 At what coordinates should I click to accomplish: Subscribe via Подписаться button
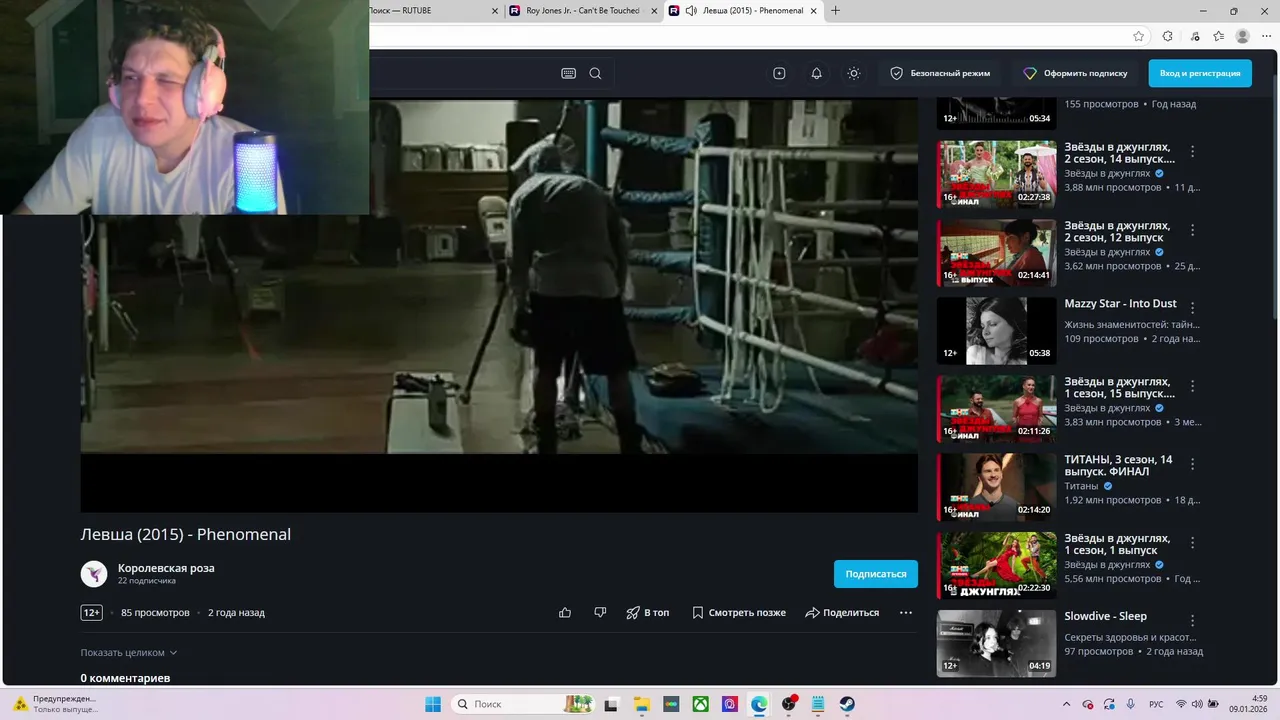click(x=876, y=574)
